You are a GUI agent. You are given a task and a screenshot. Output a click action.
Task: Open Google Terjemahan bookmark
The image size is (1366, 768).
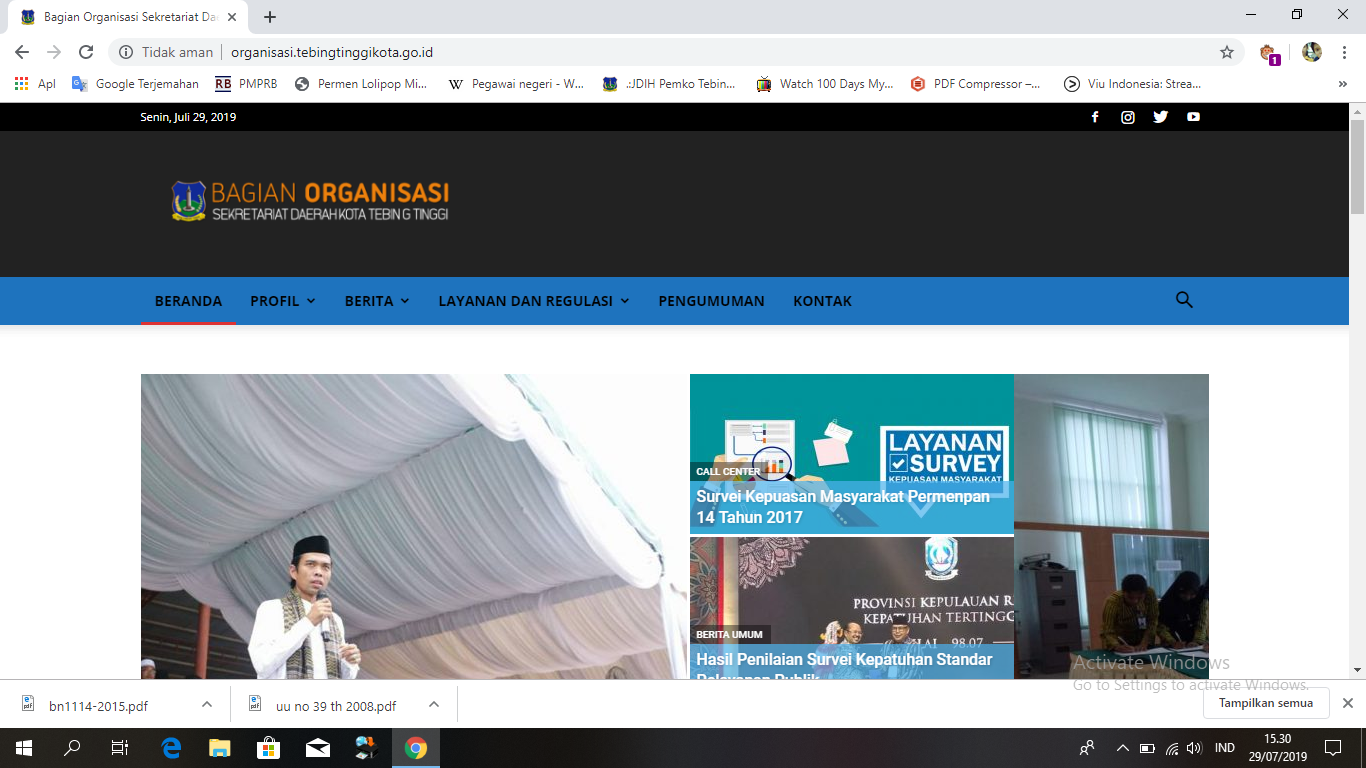(135, 84)
